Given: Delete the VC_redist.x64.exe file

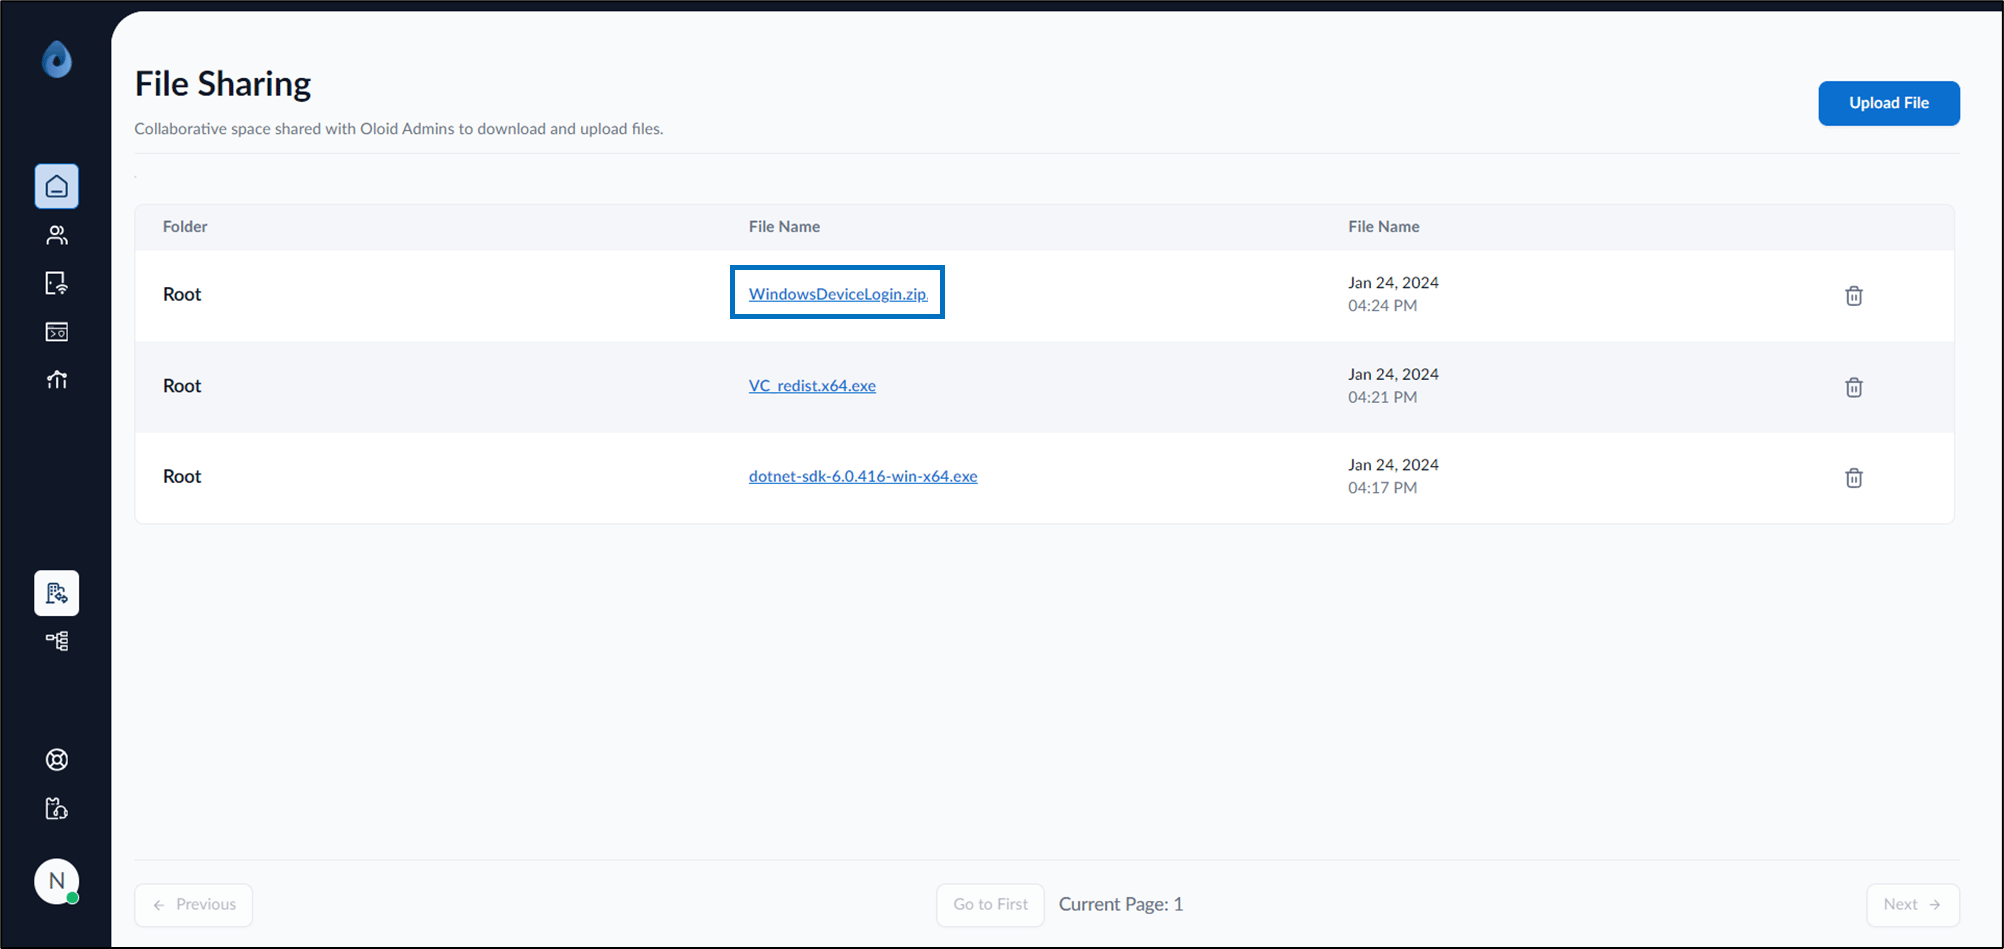Looking at the screenshot, I should tap(1854, 387).
